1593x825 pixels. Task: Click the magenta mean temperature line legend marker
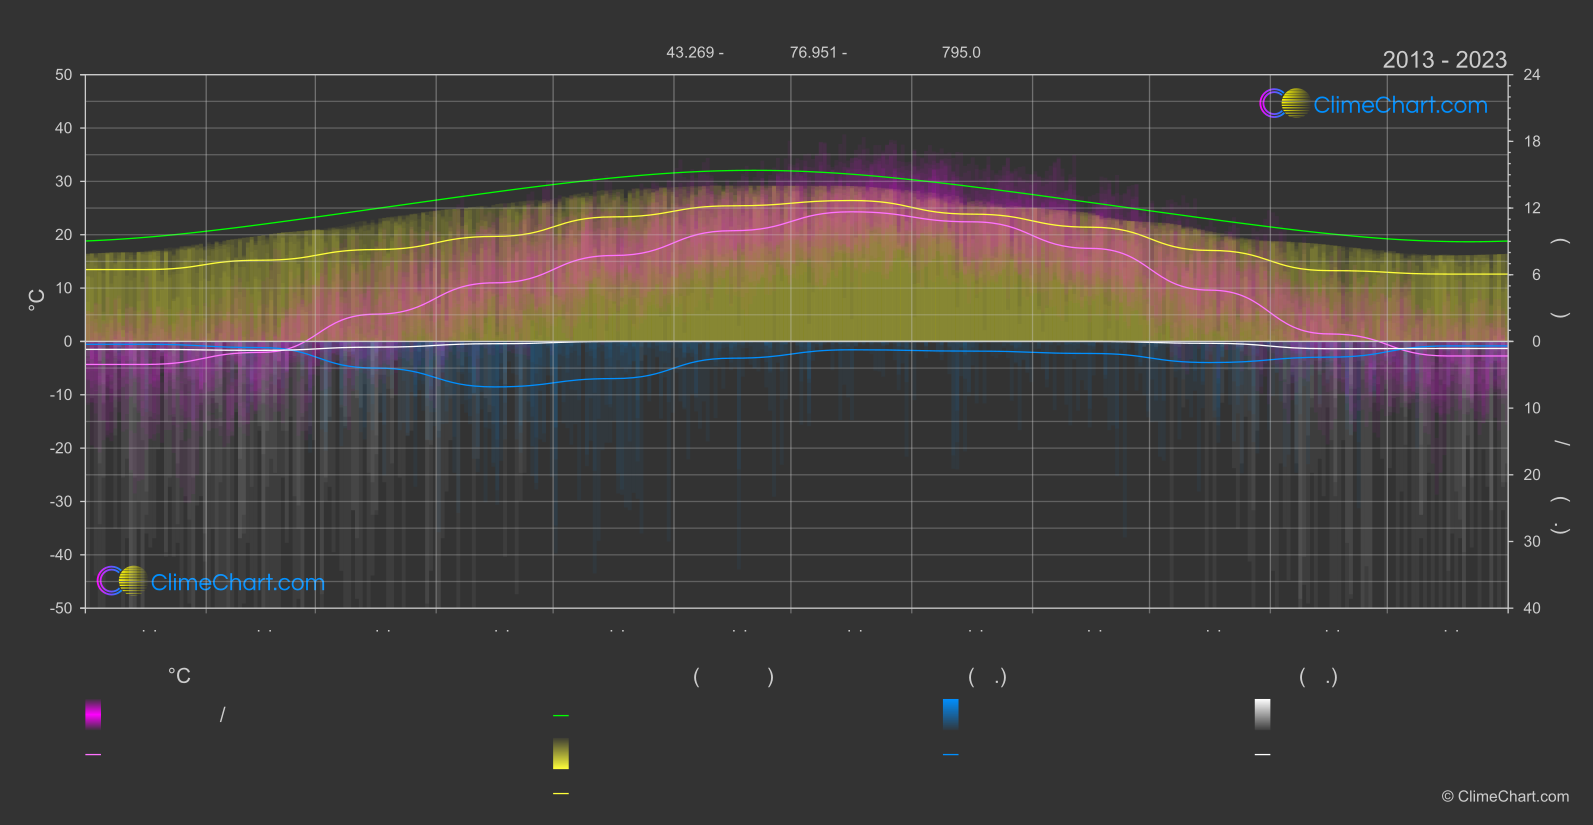tap(93, 755)
